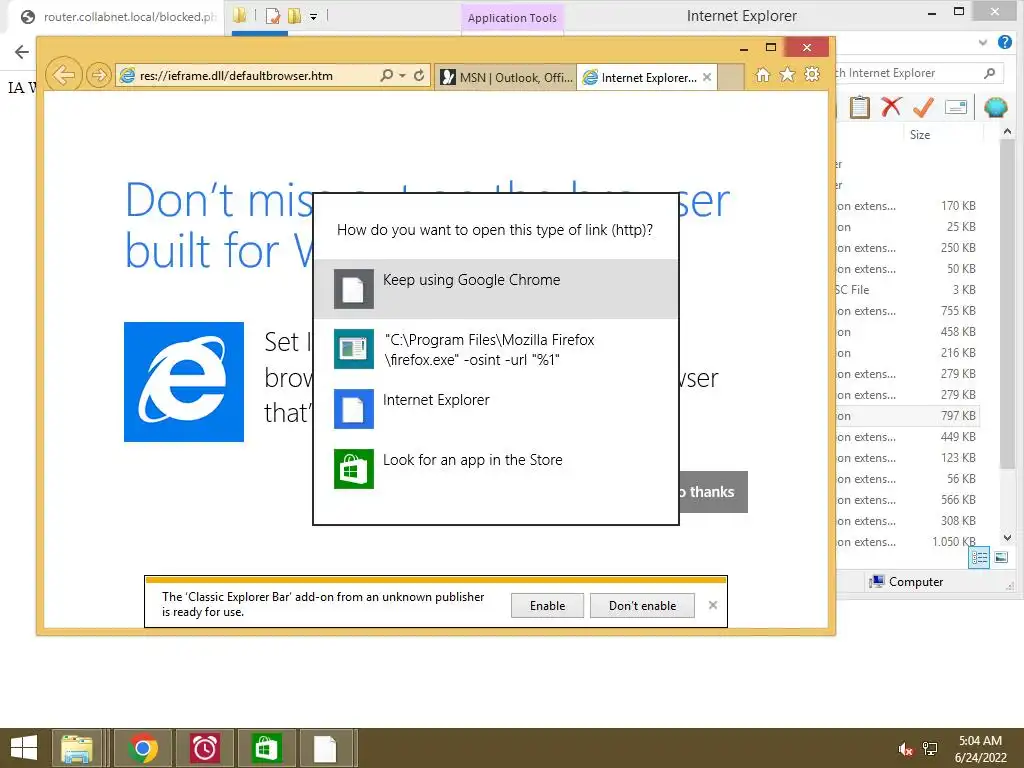Click the help question mark in File Explorer

point(1005,42)
